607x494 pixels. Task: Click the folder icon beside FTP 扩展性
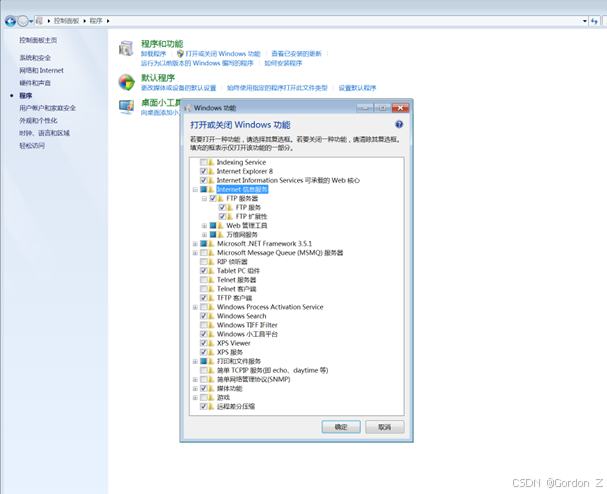tap(230, 216)
